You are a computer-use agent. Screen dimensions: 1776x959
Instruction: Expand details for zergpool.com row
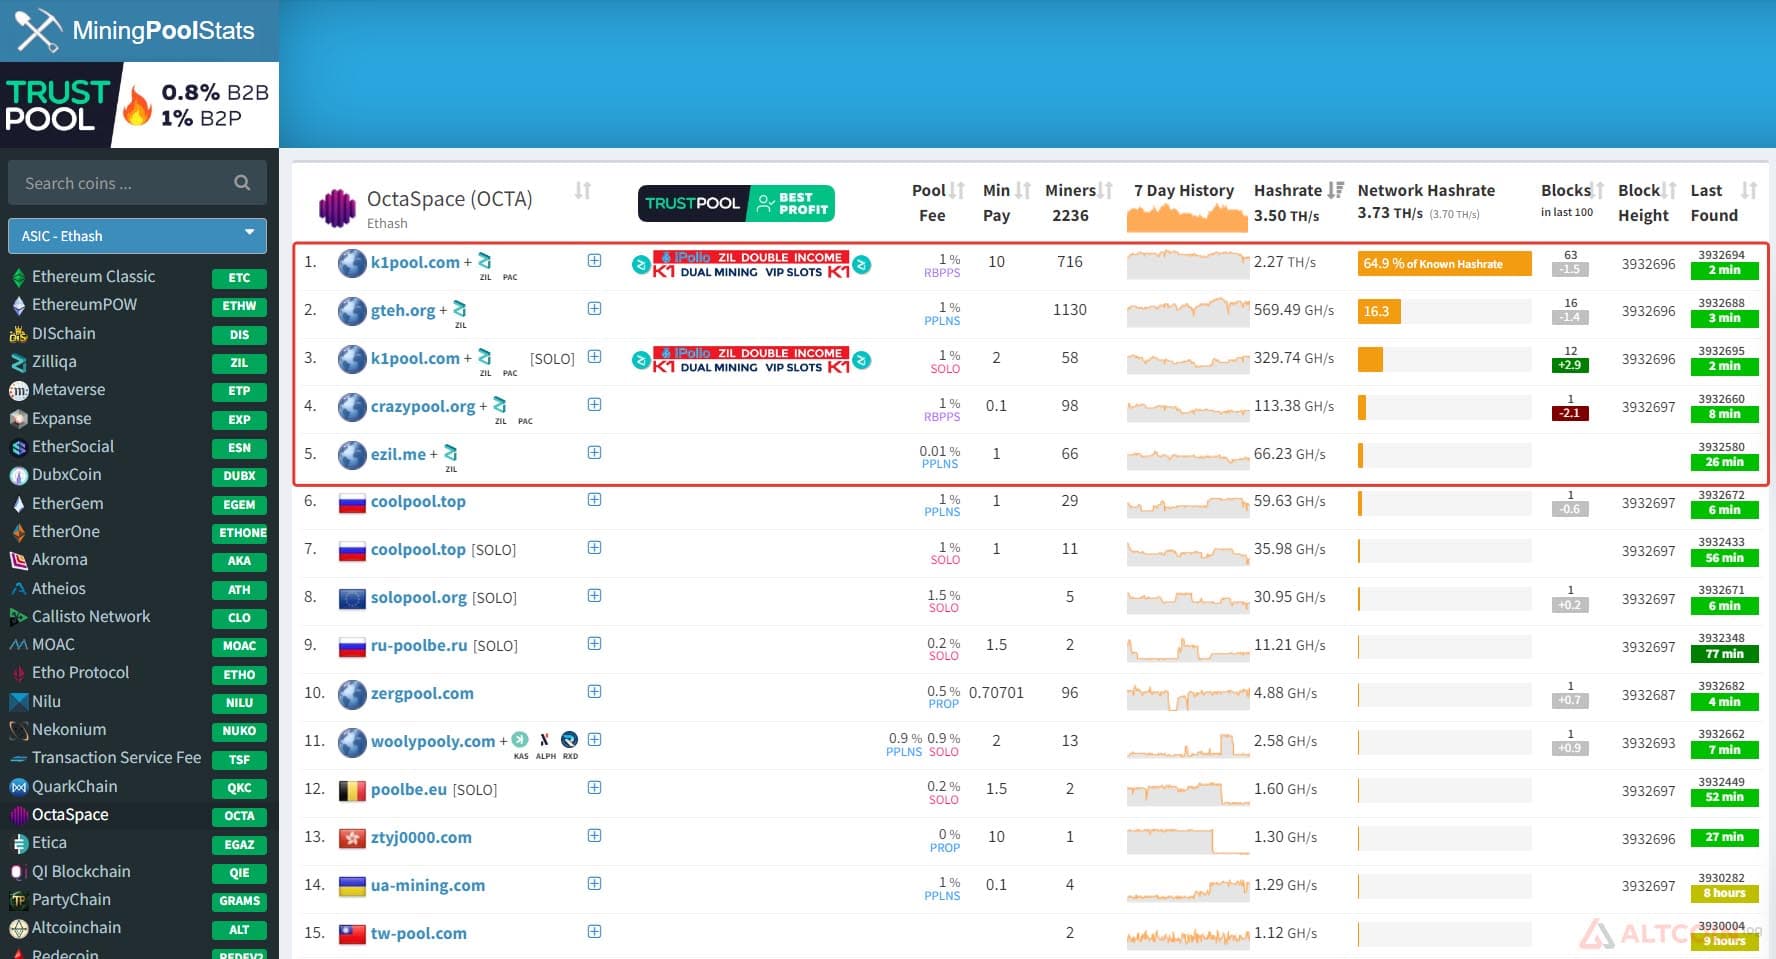pos(594,692)
